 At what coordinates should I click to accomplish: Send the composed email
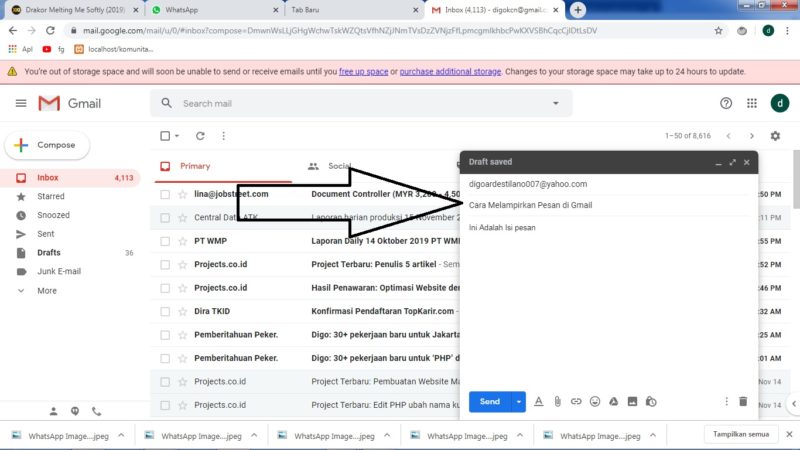click(x=490, y=402)
